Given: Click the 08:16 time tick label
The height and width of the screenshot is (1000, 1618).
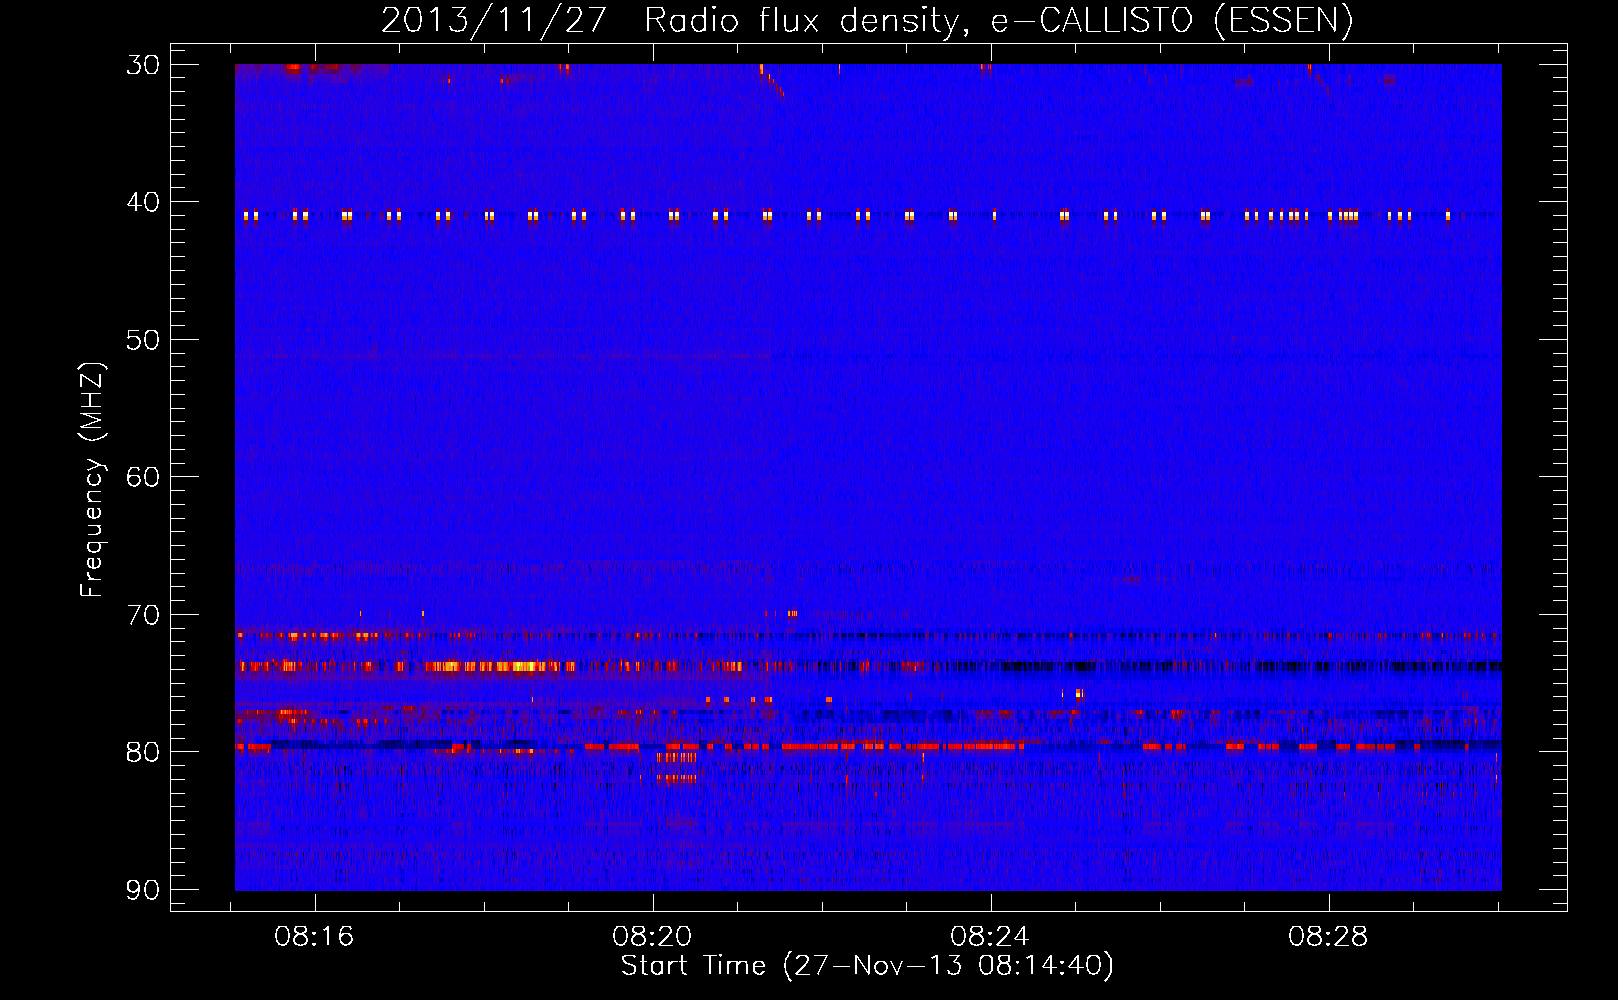Looking at the screenshot, I should click(x=314, y=937).
